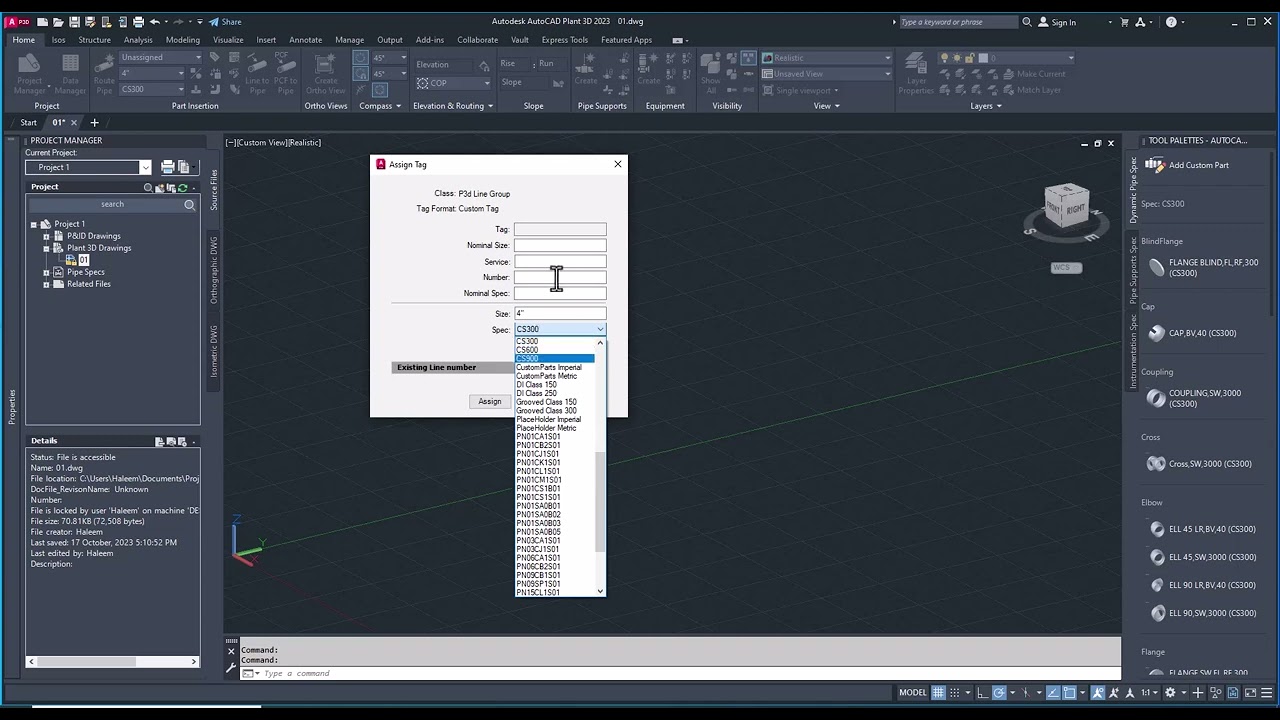This screenshot has height=720, width=1280.
Task: Toggle the drawing grid display in status bar
Action: [x=938, y=692]
